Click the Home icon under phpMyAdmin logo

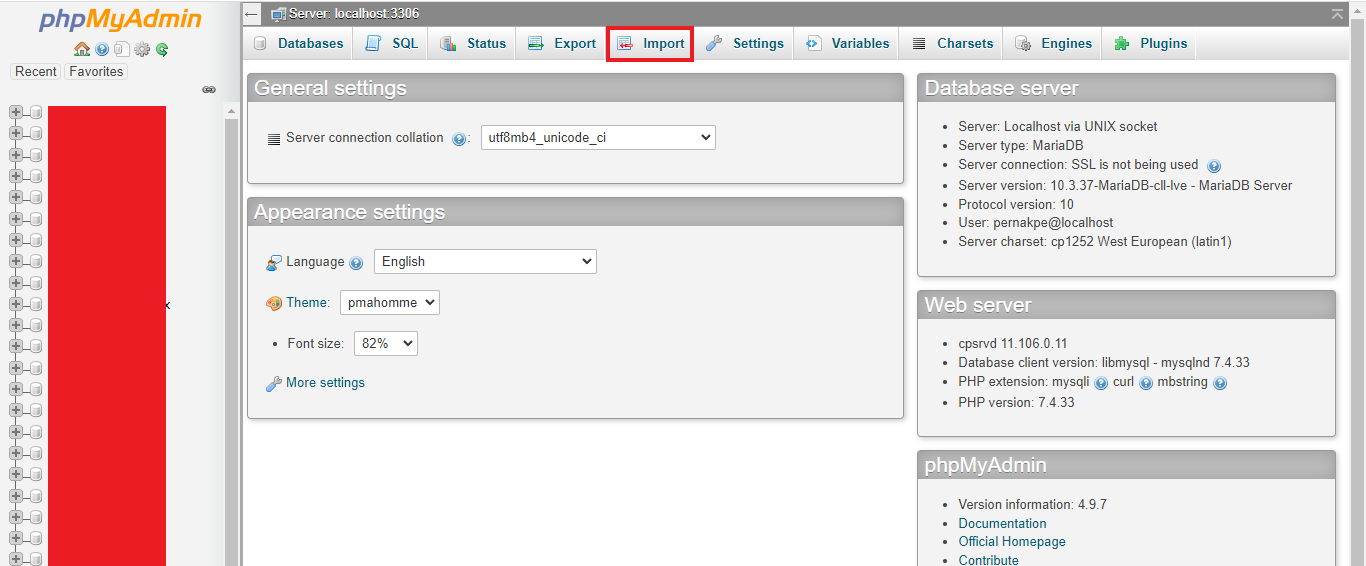coord(82,49)
